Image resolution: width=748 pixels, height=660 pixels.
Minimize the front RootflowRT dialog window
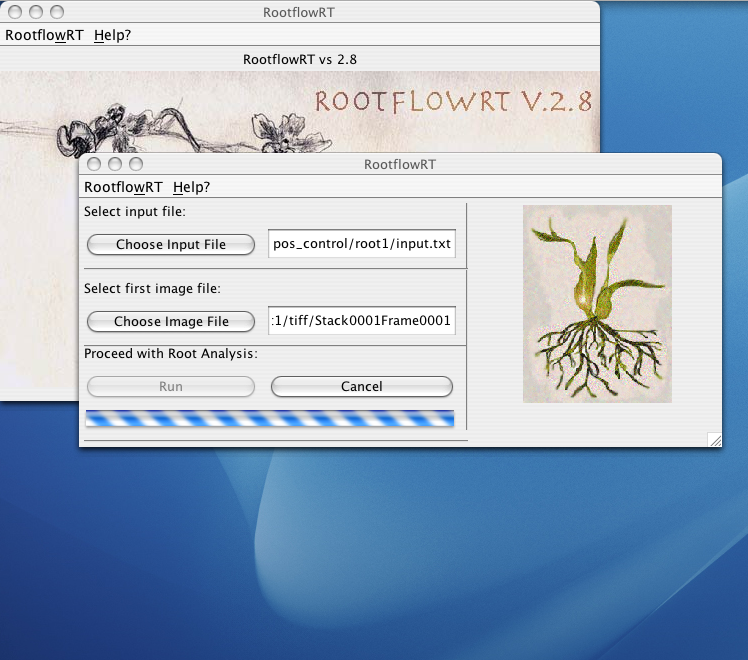(x=115, y=164)
